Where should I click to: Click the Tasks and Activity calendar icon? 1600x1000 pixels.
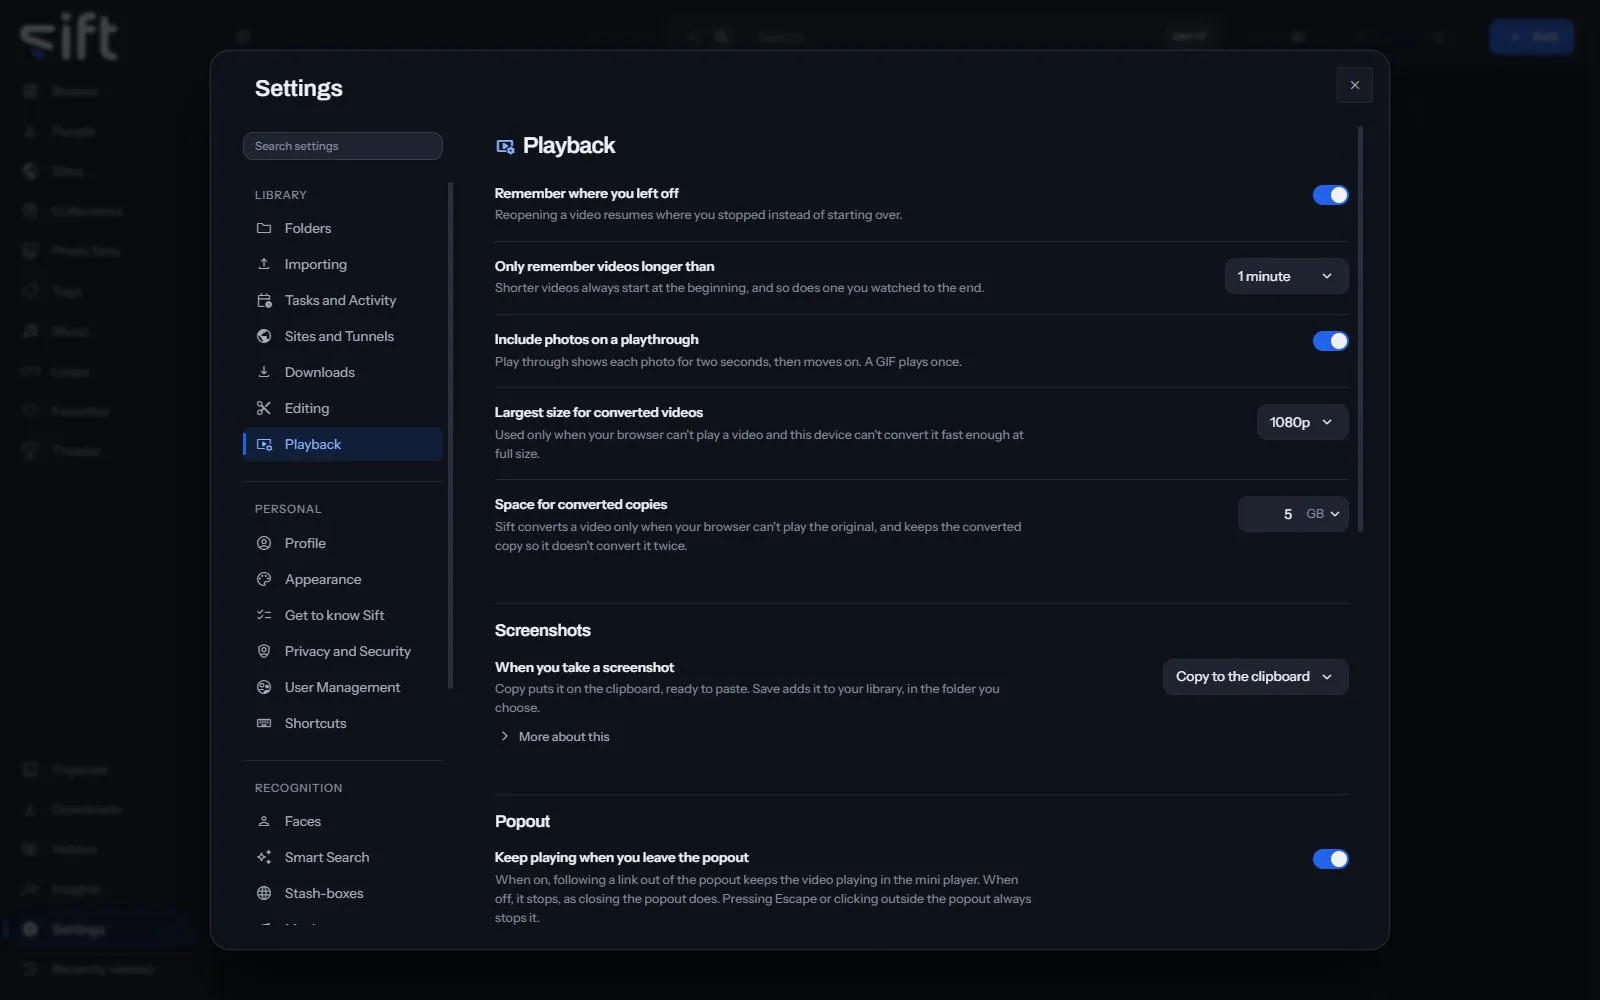pos(264,300)
